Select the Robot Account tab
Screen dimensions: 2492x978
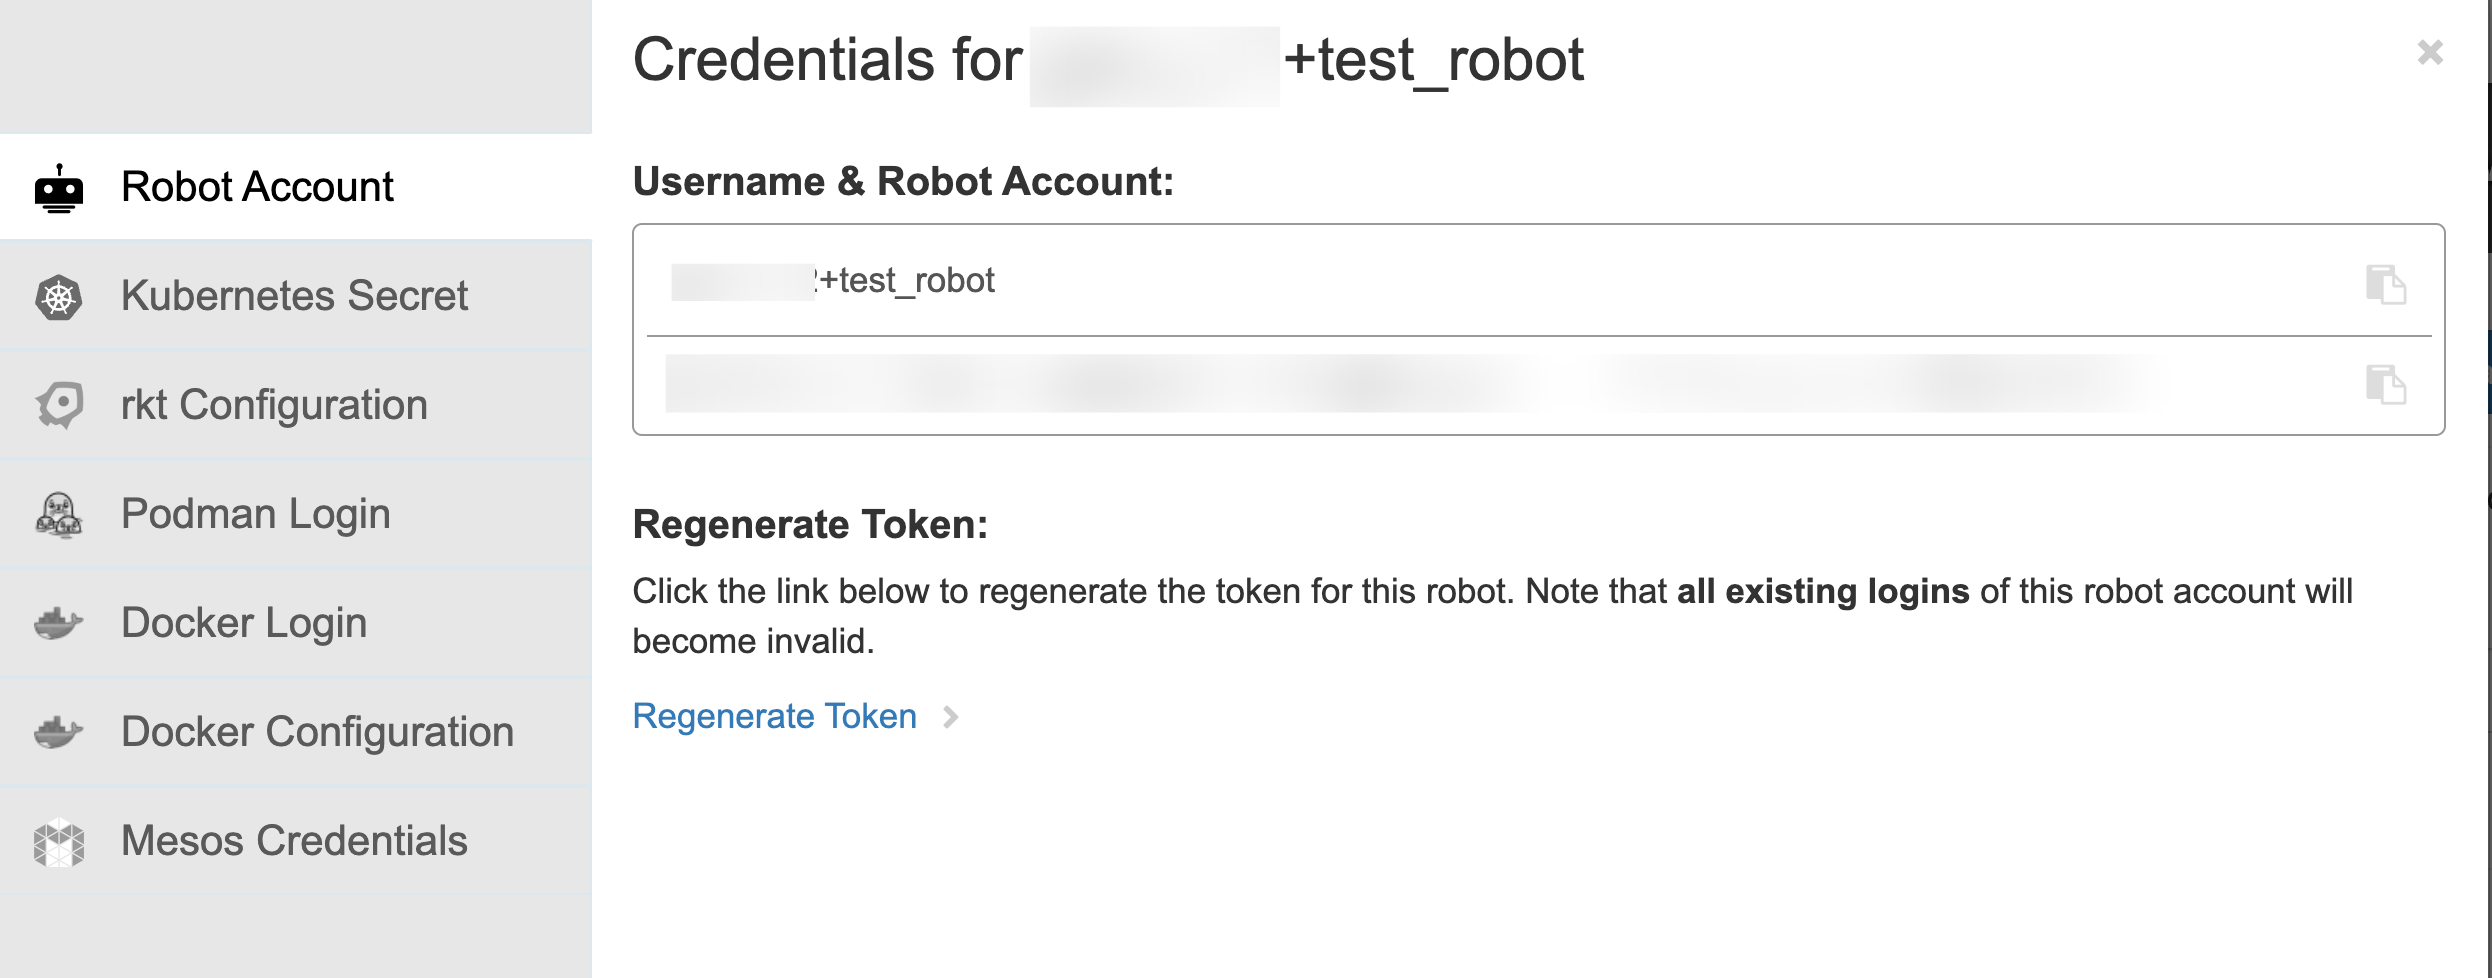[257, 187]
